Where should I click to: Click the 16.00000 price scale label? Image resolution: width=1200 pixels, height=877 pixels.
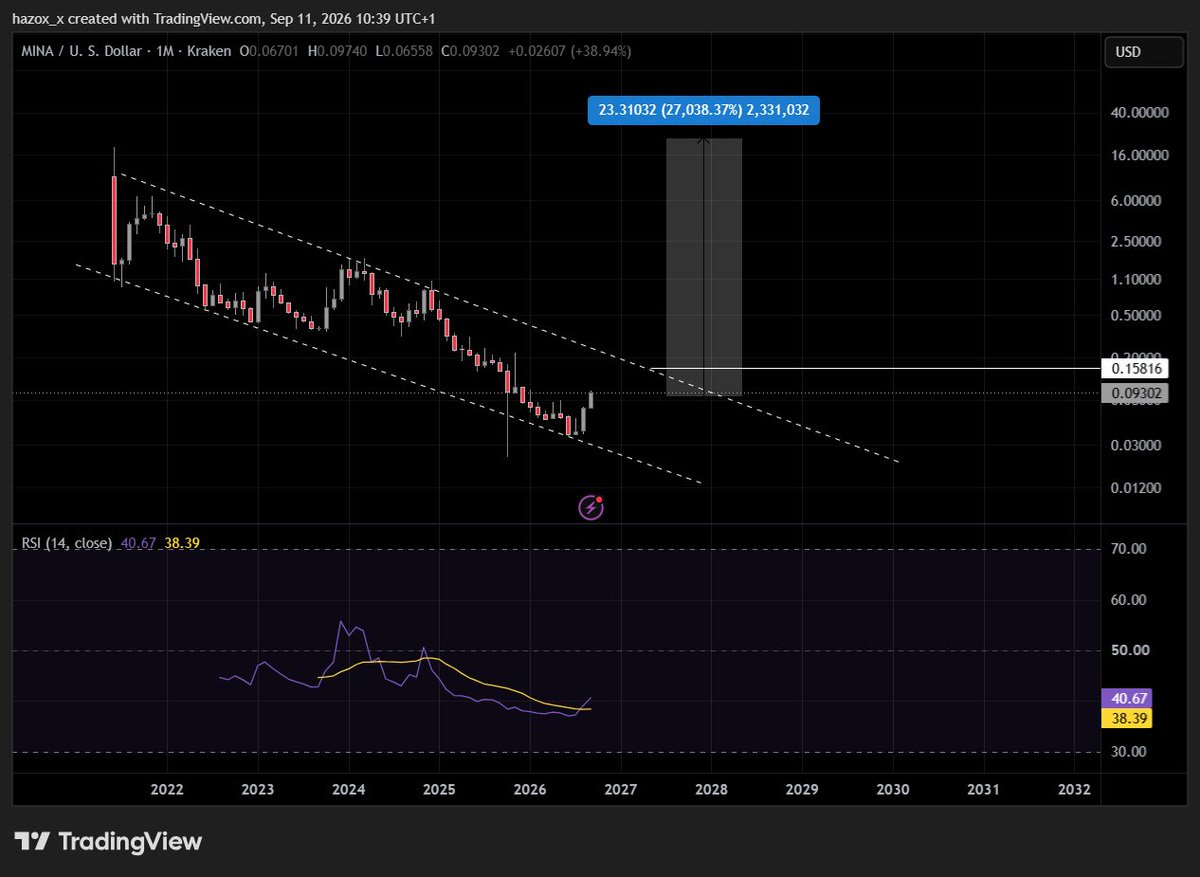pos(1140,156)
